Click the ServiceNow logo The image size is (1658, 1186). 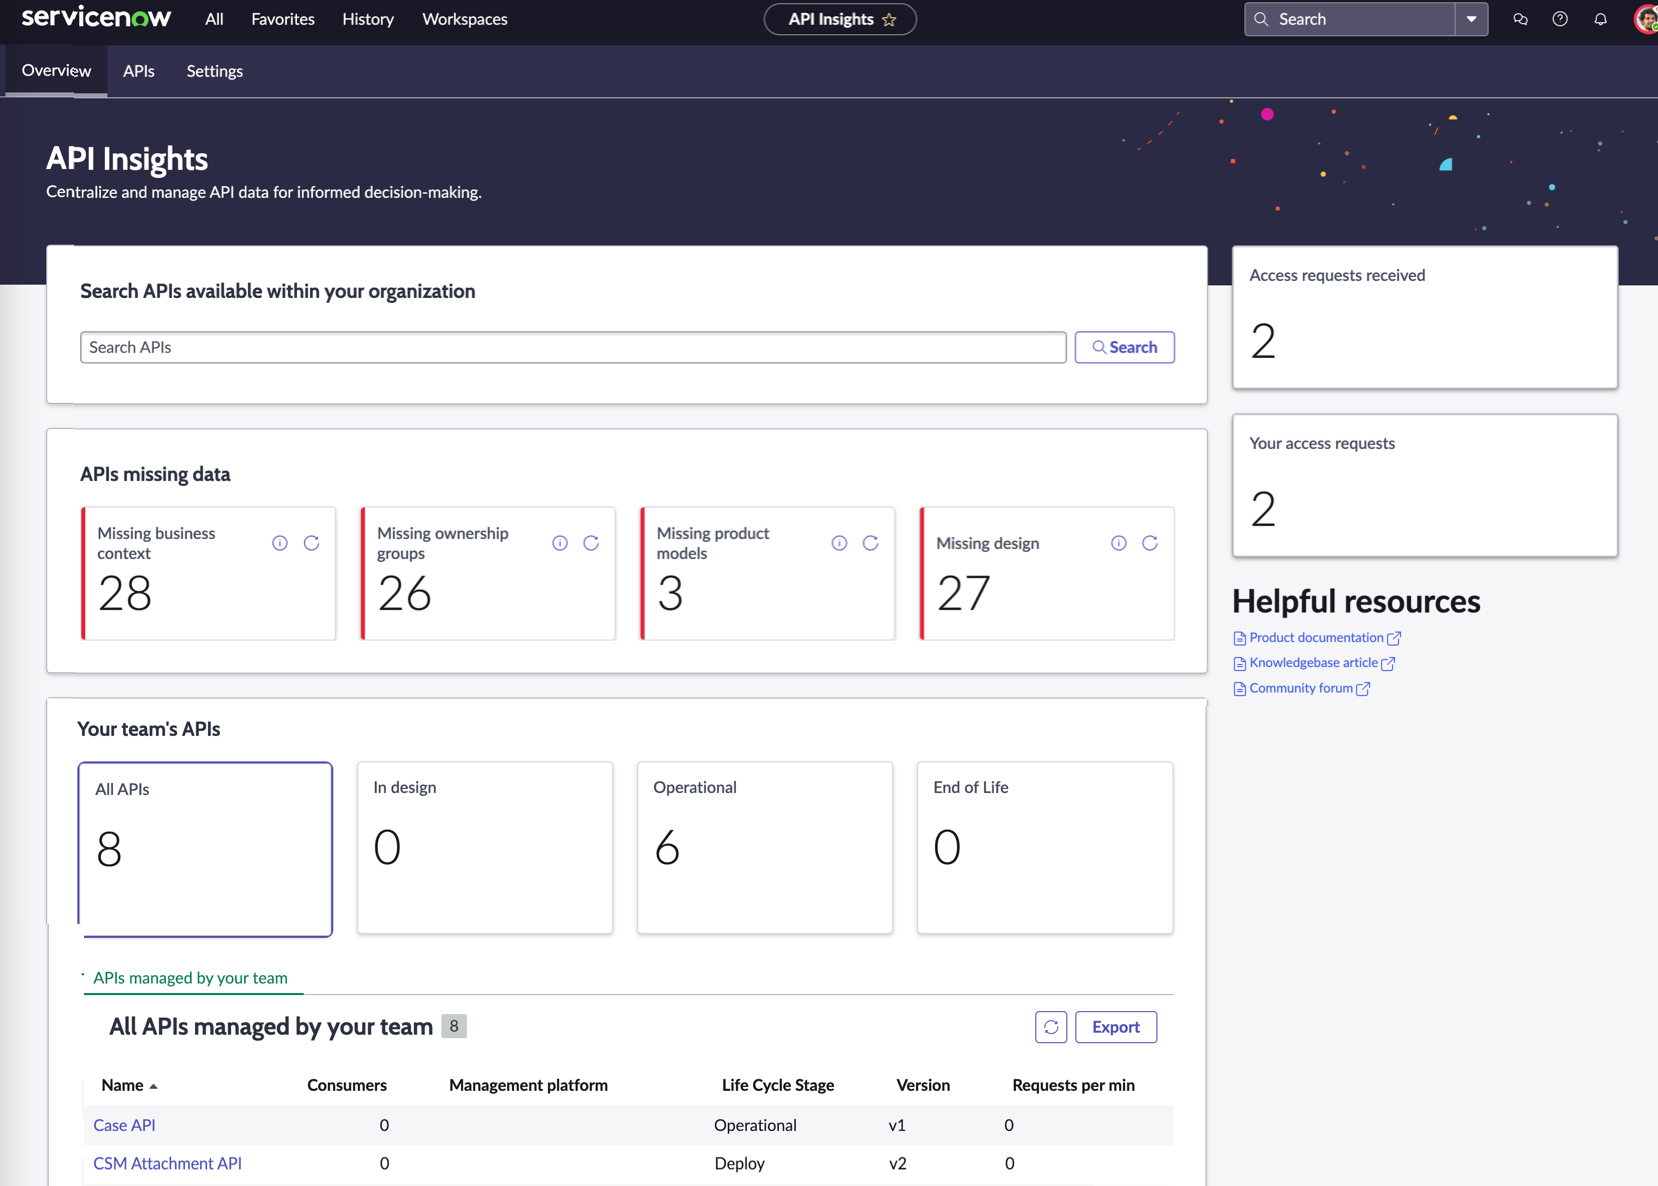click(96, 18)
